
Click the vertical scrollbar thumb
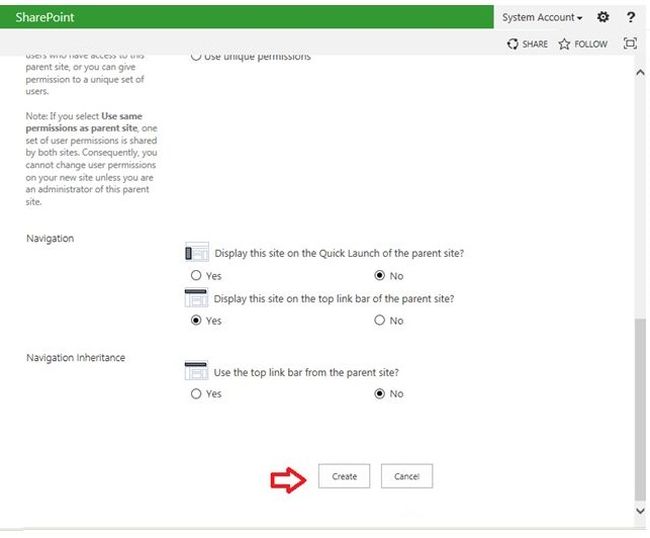click(640, 410)
